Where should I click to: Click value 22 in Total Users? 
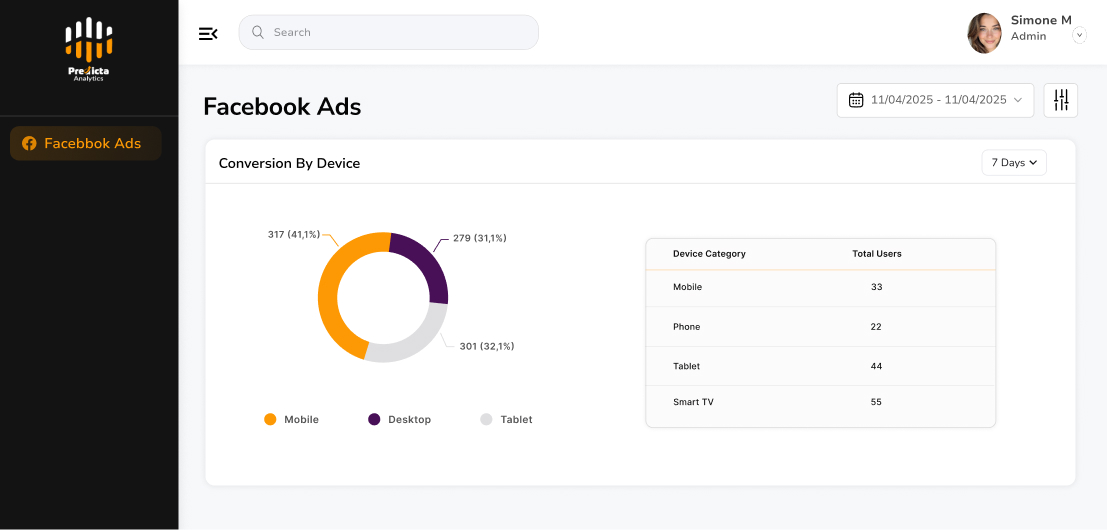[x=877, y=327]
